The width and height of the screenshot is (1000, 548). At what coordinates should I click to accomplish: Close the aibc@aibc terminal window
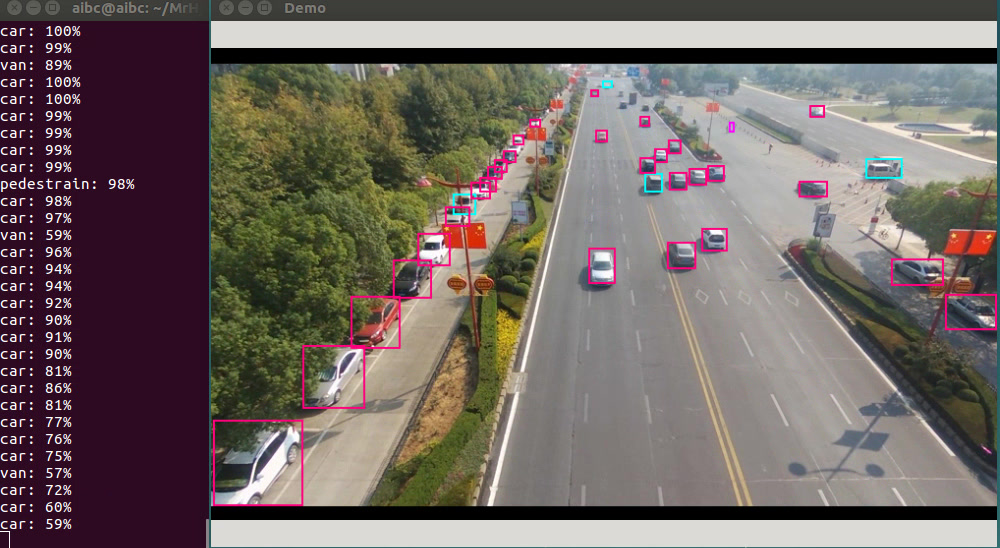tap(14, 8)
